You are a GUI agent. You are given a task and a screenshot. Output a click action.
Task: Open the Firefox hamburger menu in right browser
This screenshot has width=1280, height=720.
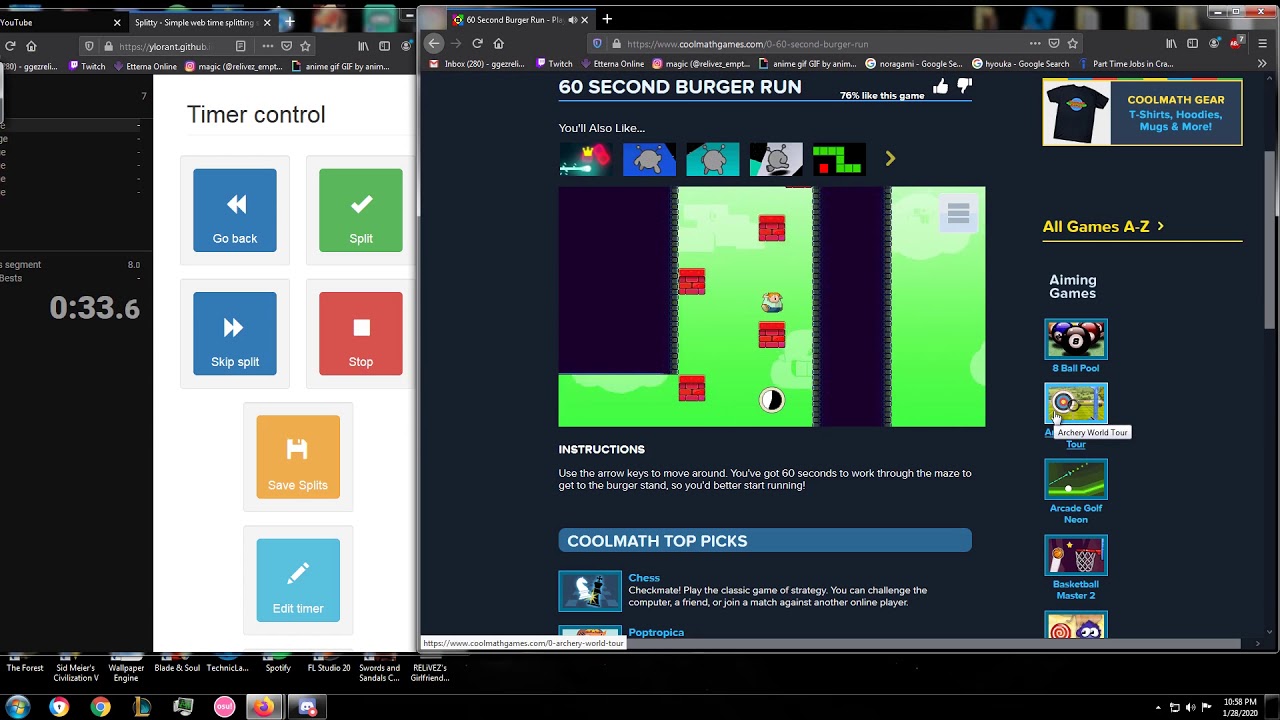coord(1262,43)
